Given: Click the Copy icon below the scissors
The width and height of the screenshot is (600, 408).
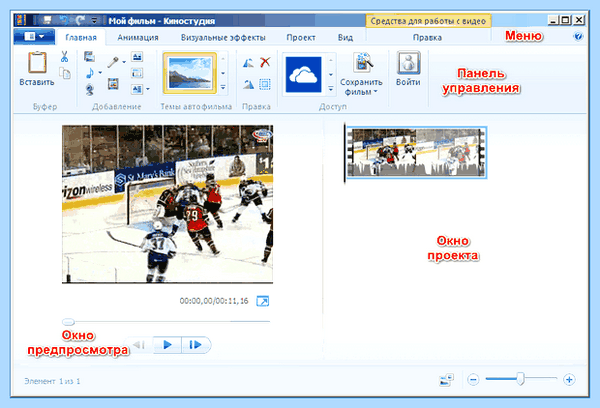Looking at the screenshot, I should [65, 73].
